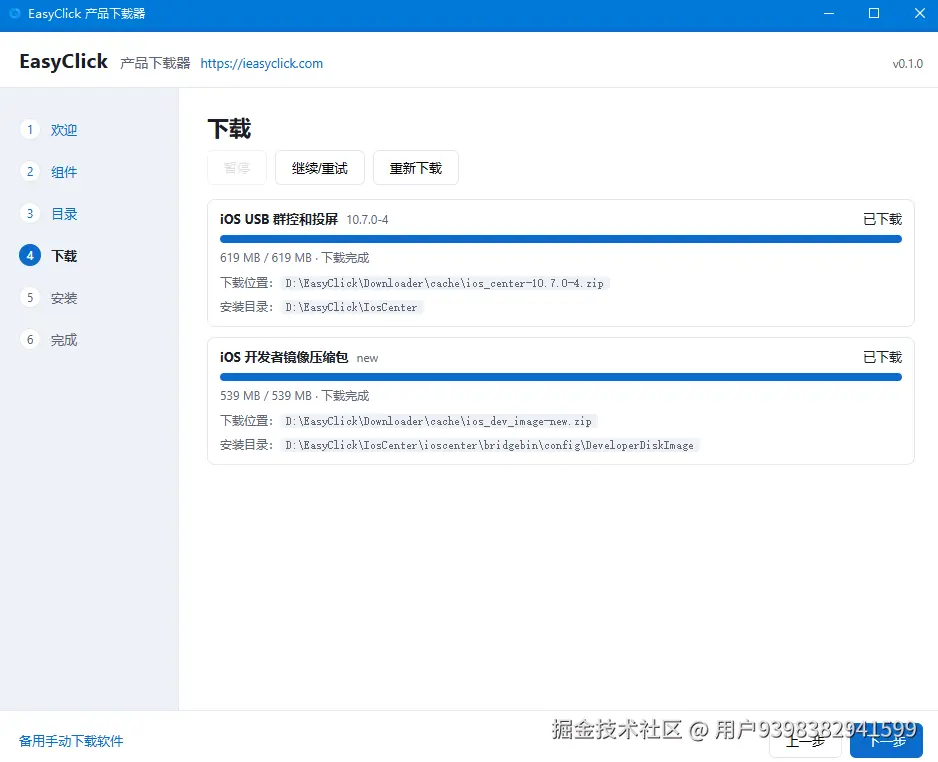Click the ios_center-10.7.0-4.zip download path
Viewport: 938px width, 762px height.
444,283
